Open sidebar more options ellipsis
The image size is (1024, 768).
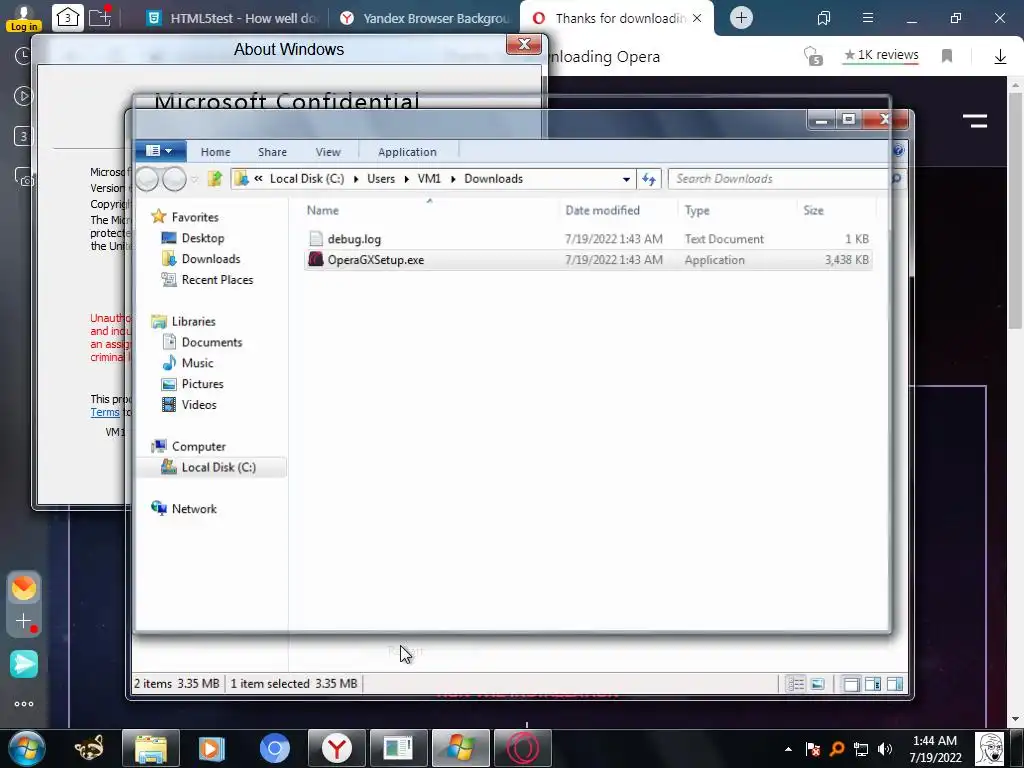[24, 704]
